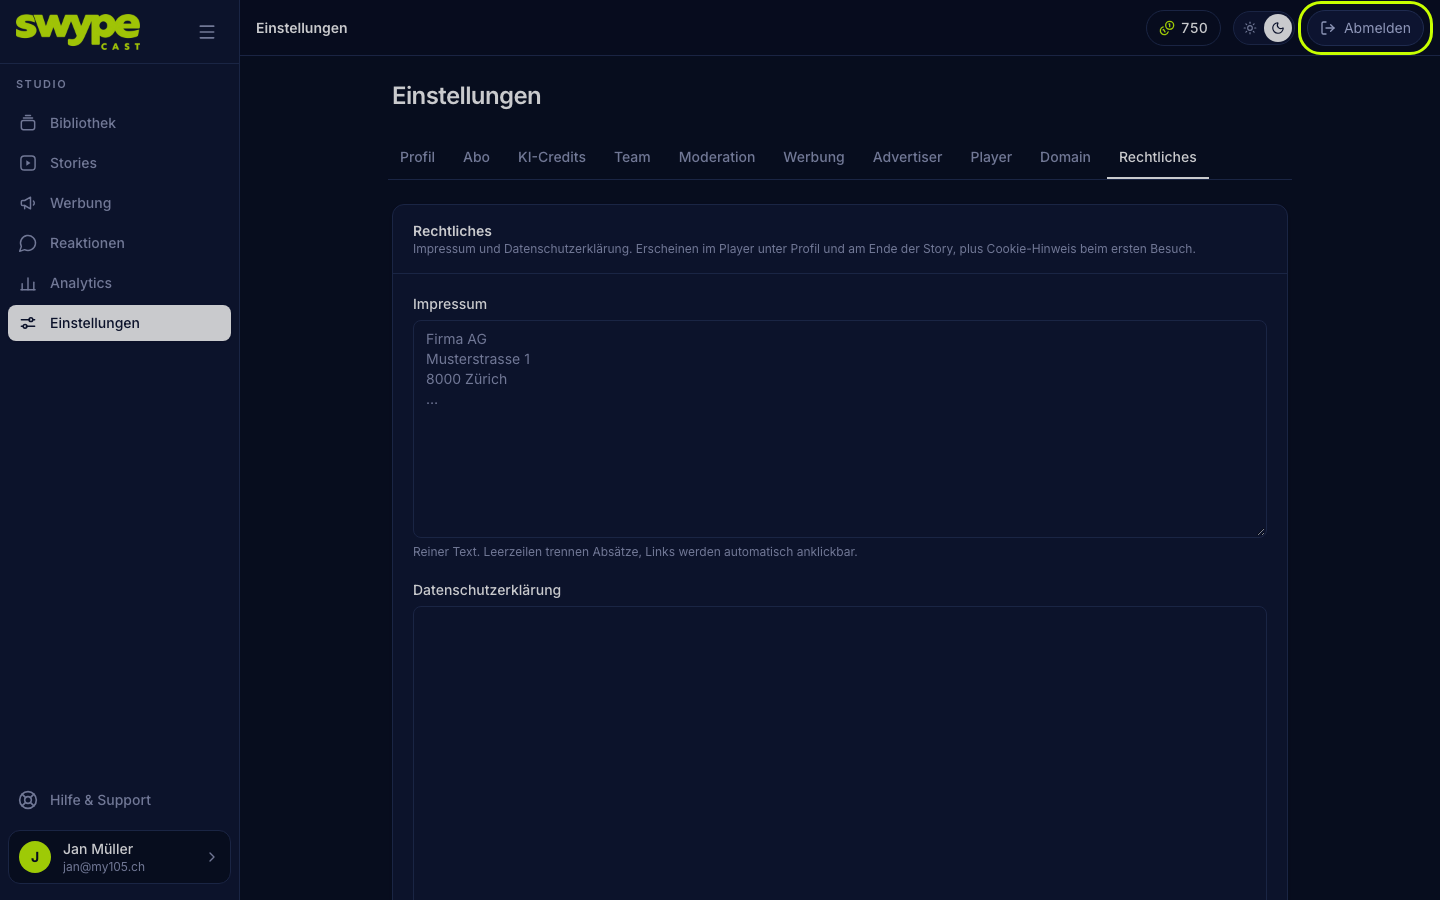Open Hilfe & Support link
The height and width of the screenshot is (900, 1440).
coord(119,800)
